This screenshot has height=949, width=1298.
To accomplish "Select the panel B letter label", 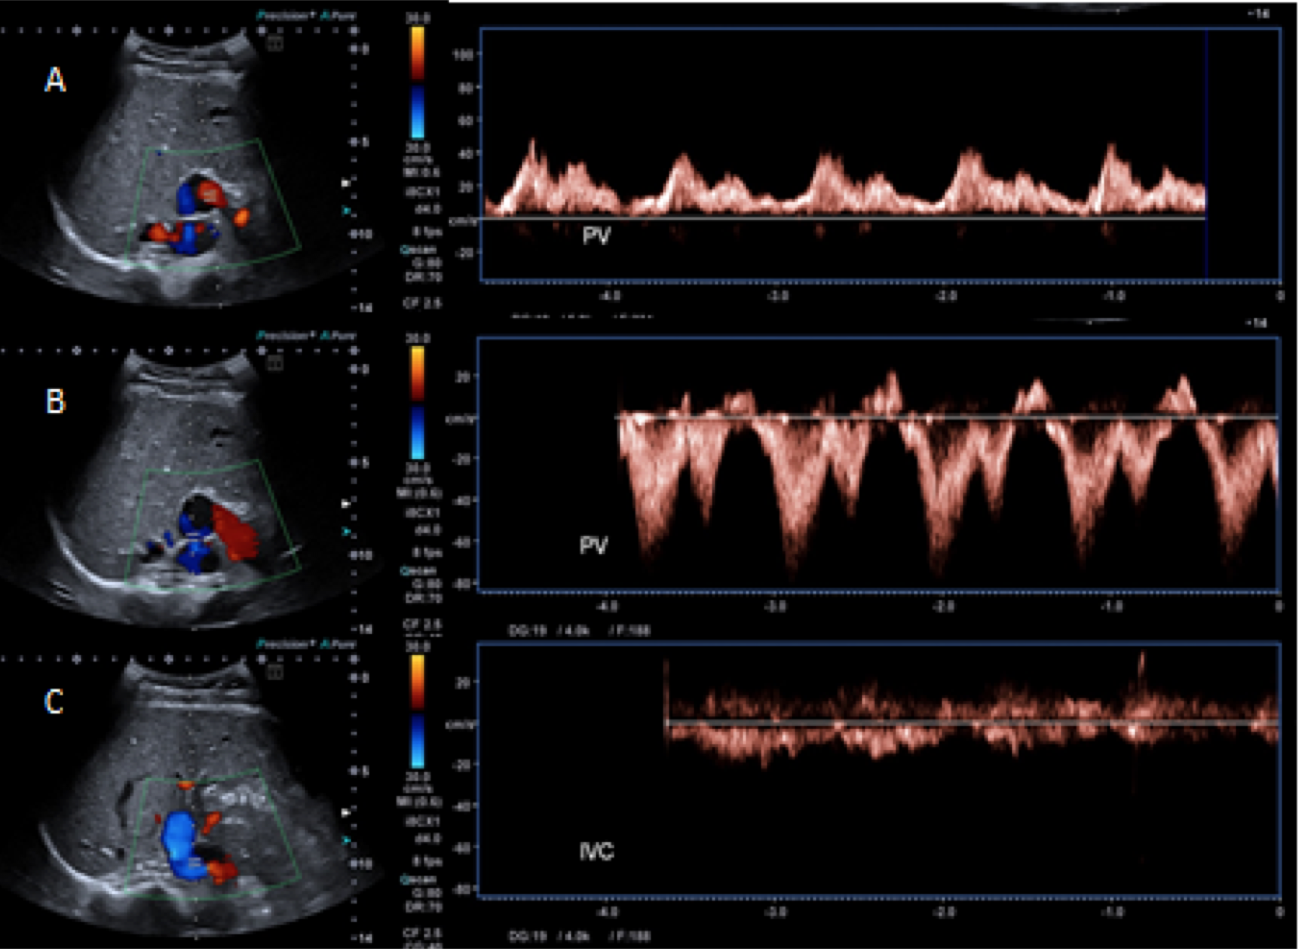I will pos(55,400).
